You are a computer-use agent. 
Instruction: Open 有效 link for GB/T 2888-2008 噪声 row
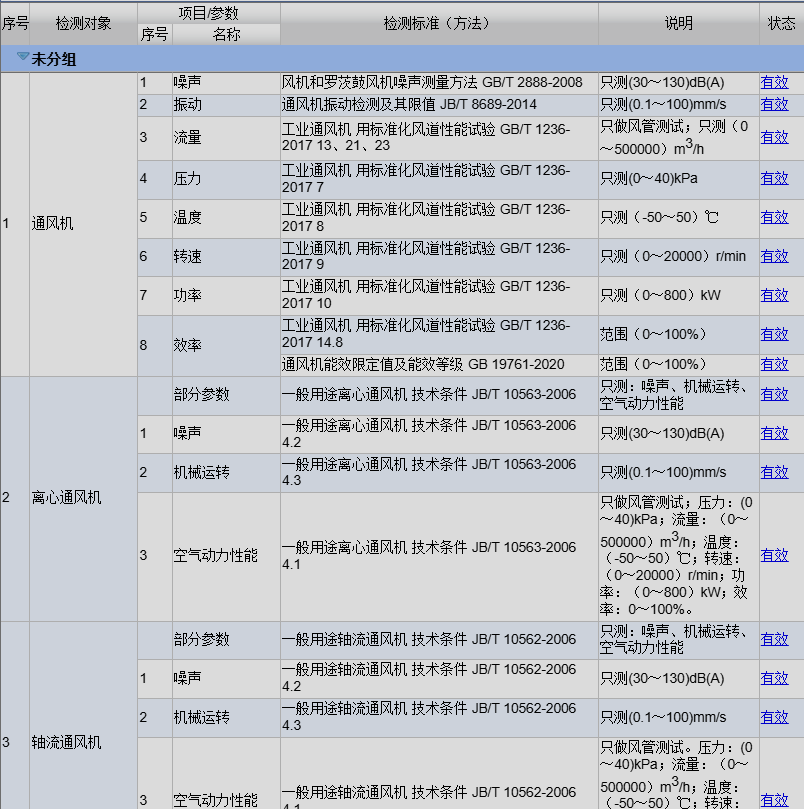774,83
